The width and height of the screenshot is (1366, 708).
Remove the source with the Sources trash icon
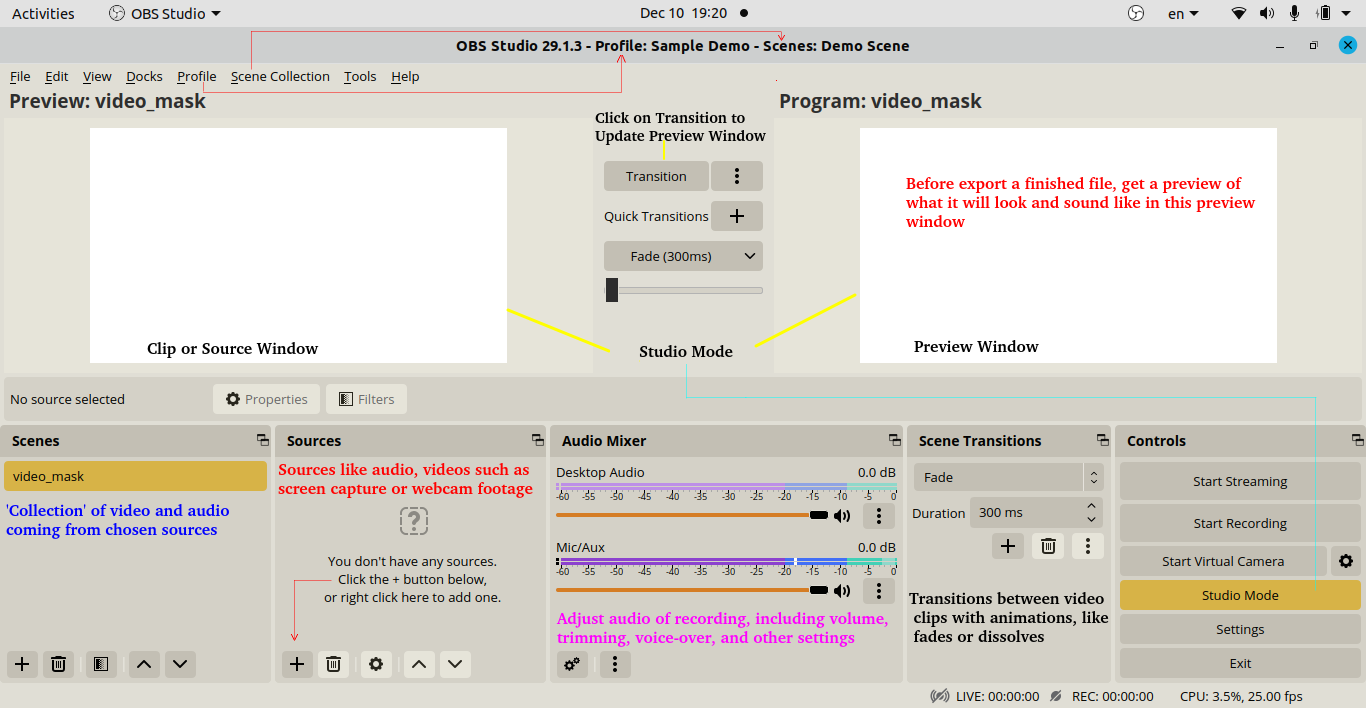coord(334,664)
